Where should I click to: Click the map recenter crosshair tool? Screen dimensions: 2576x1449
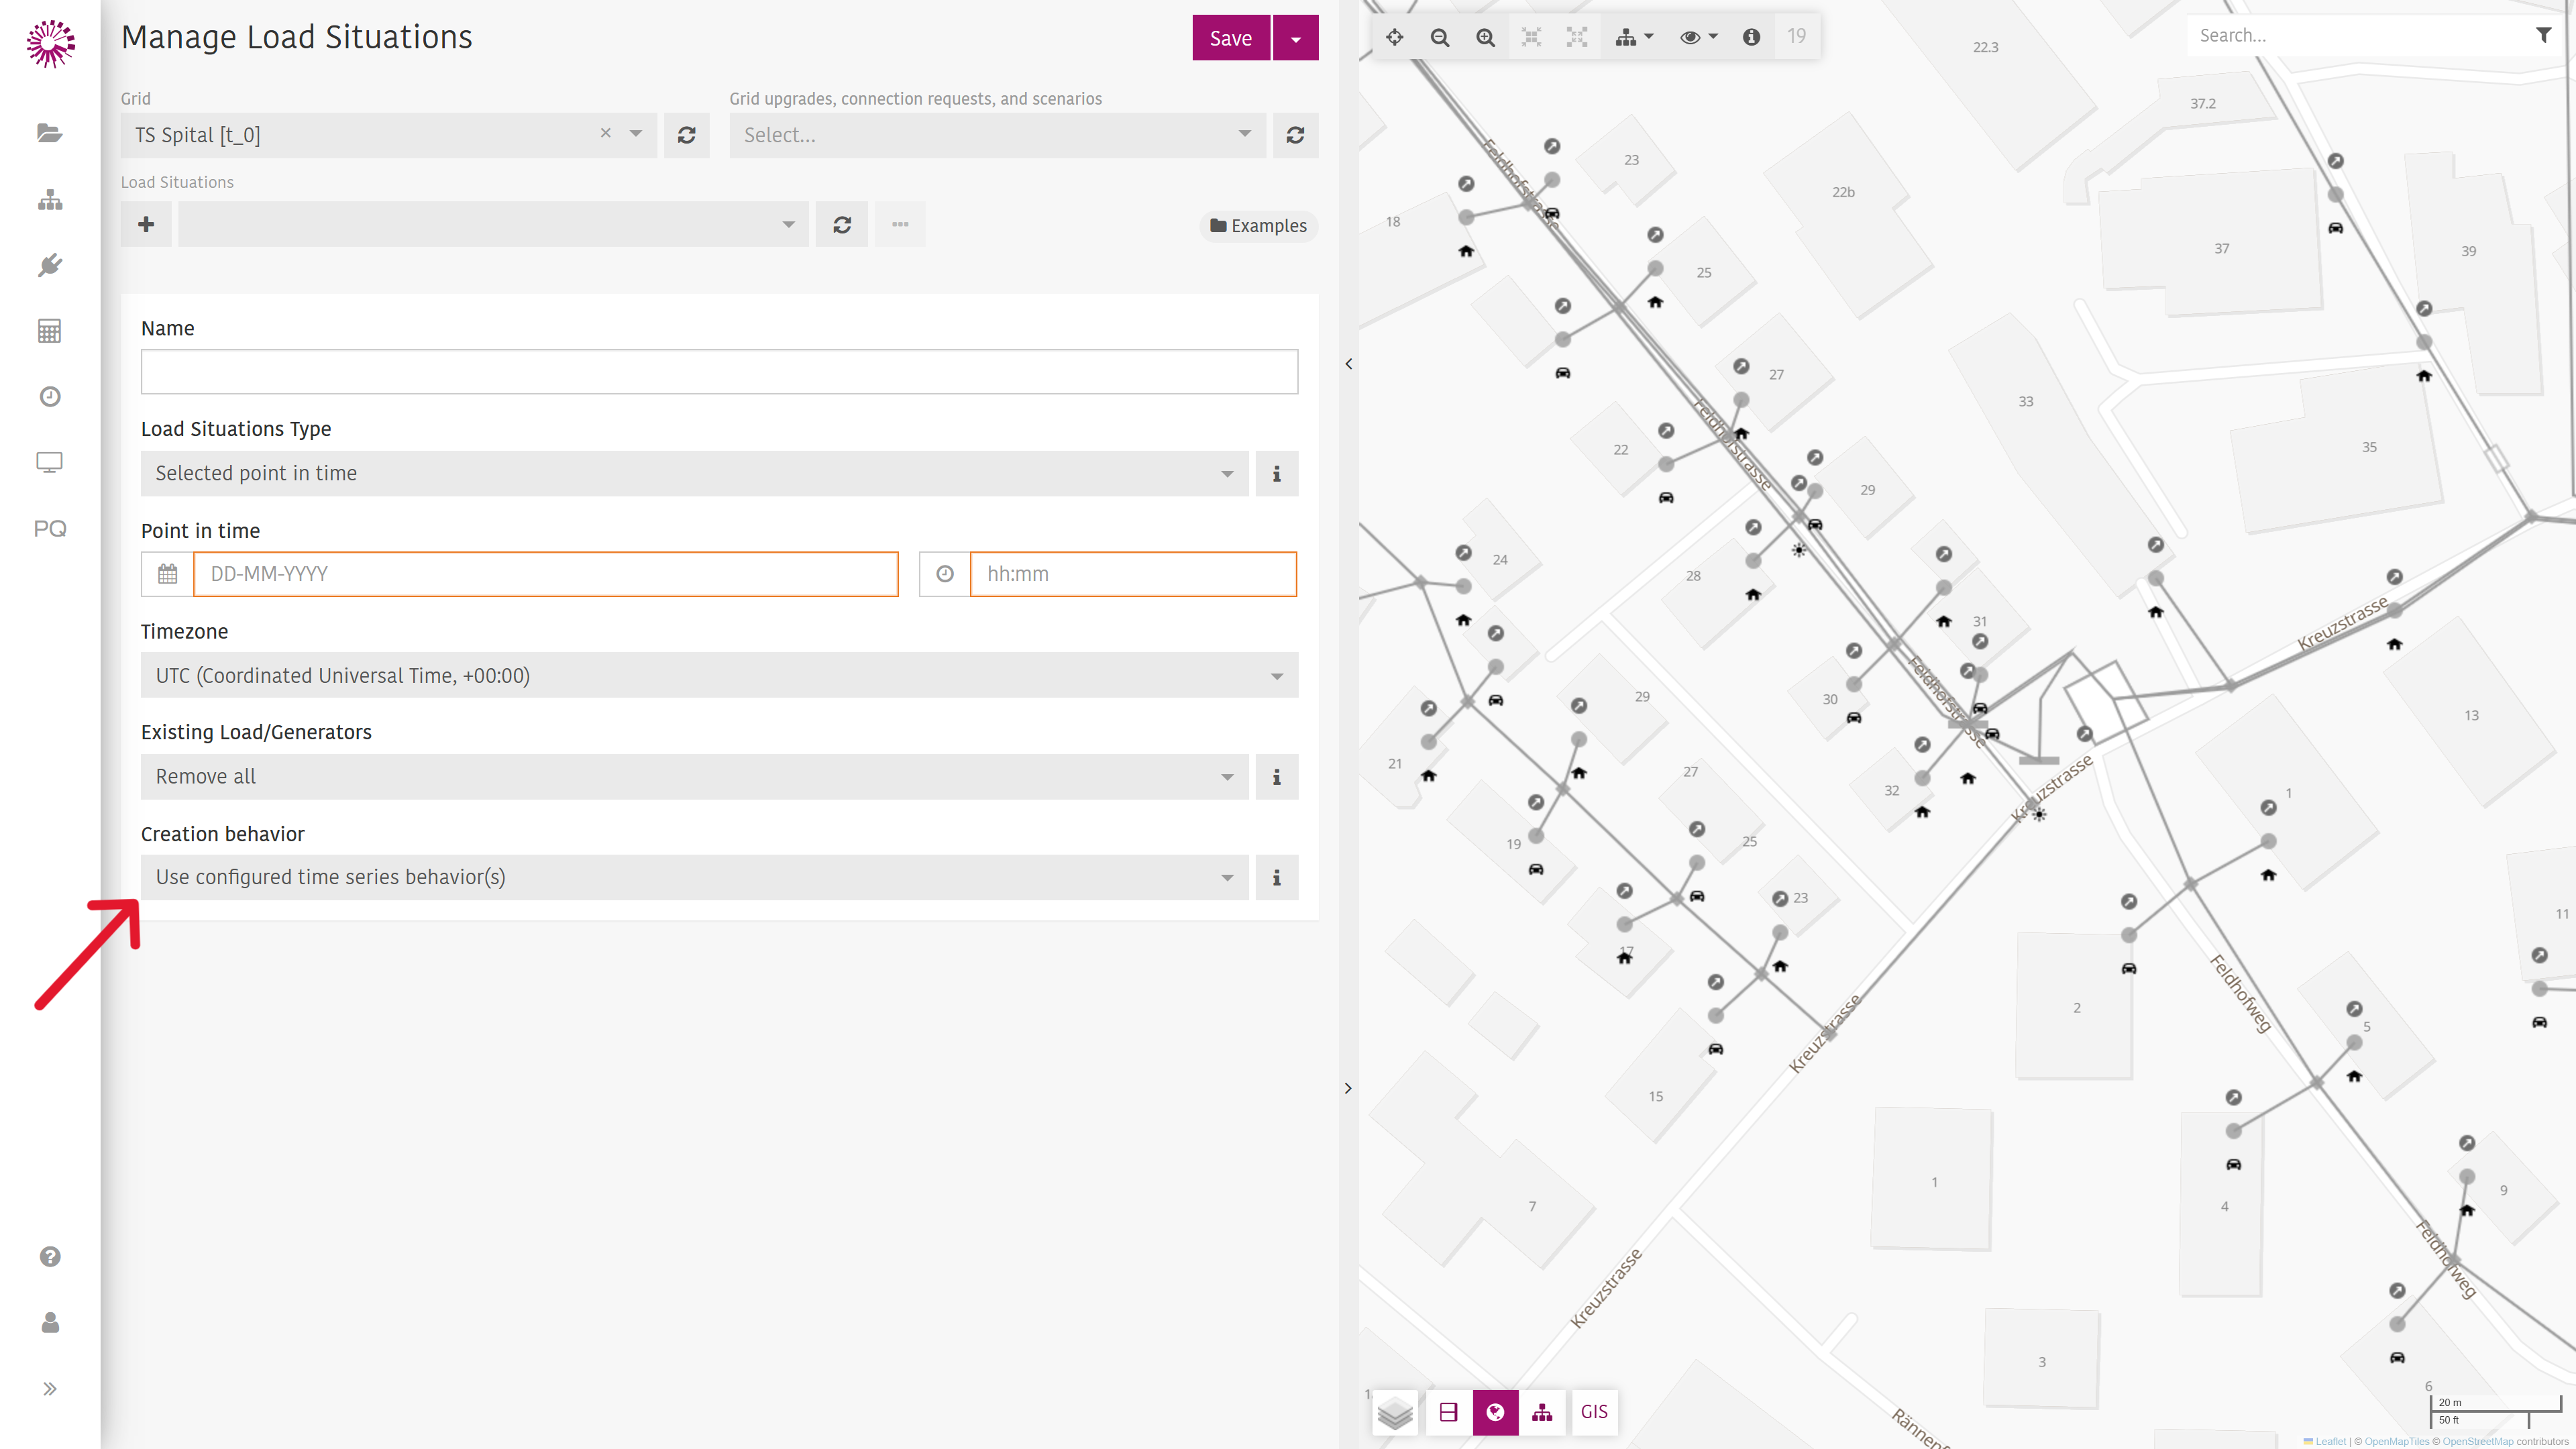click(x=1394, y=37)
